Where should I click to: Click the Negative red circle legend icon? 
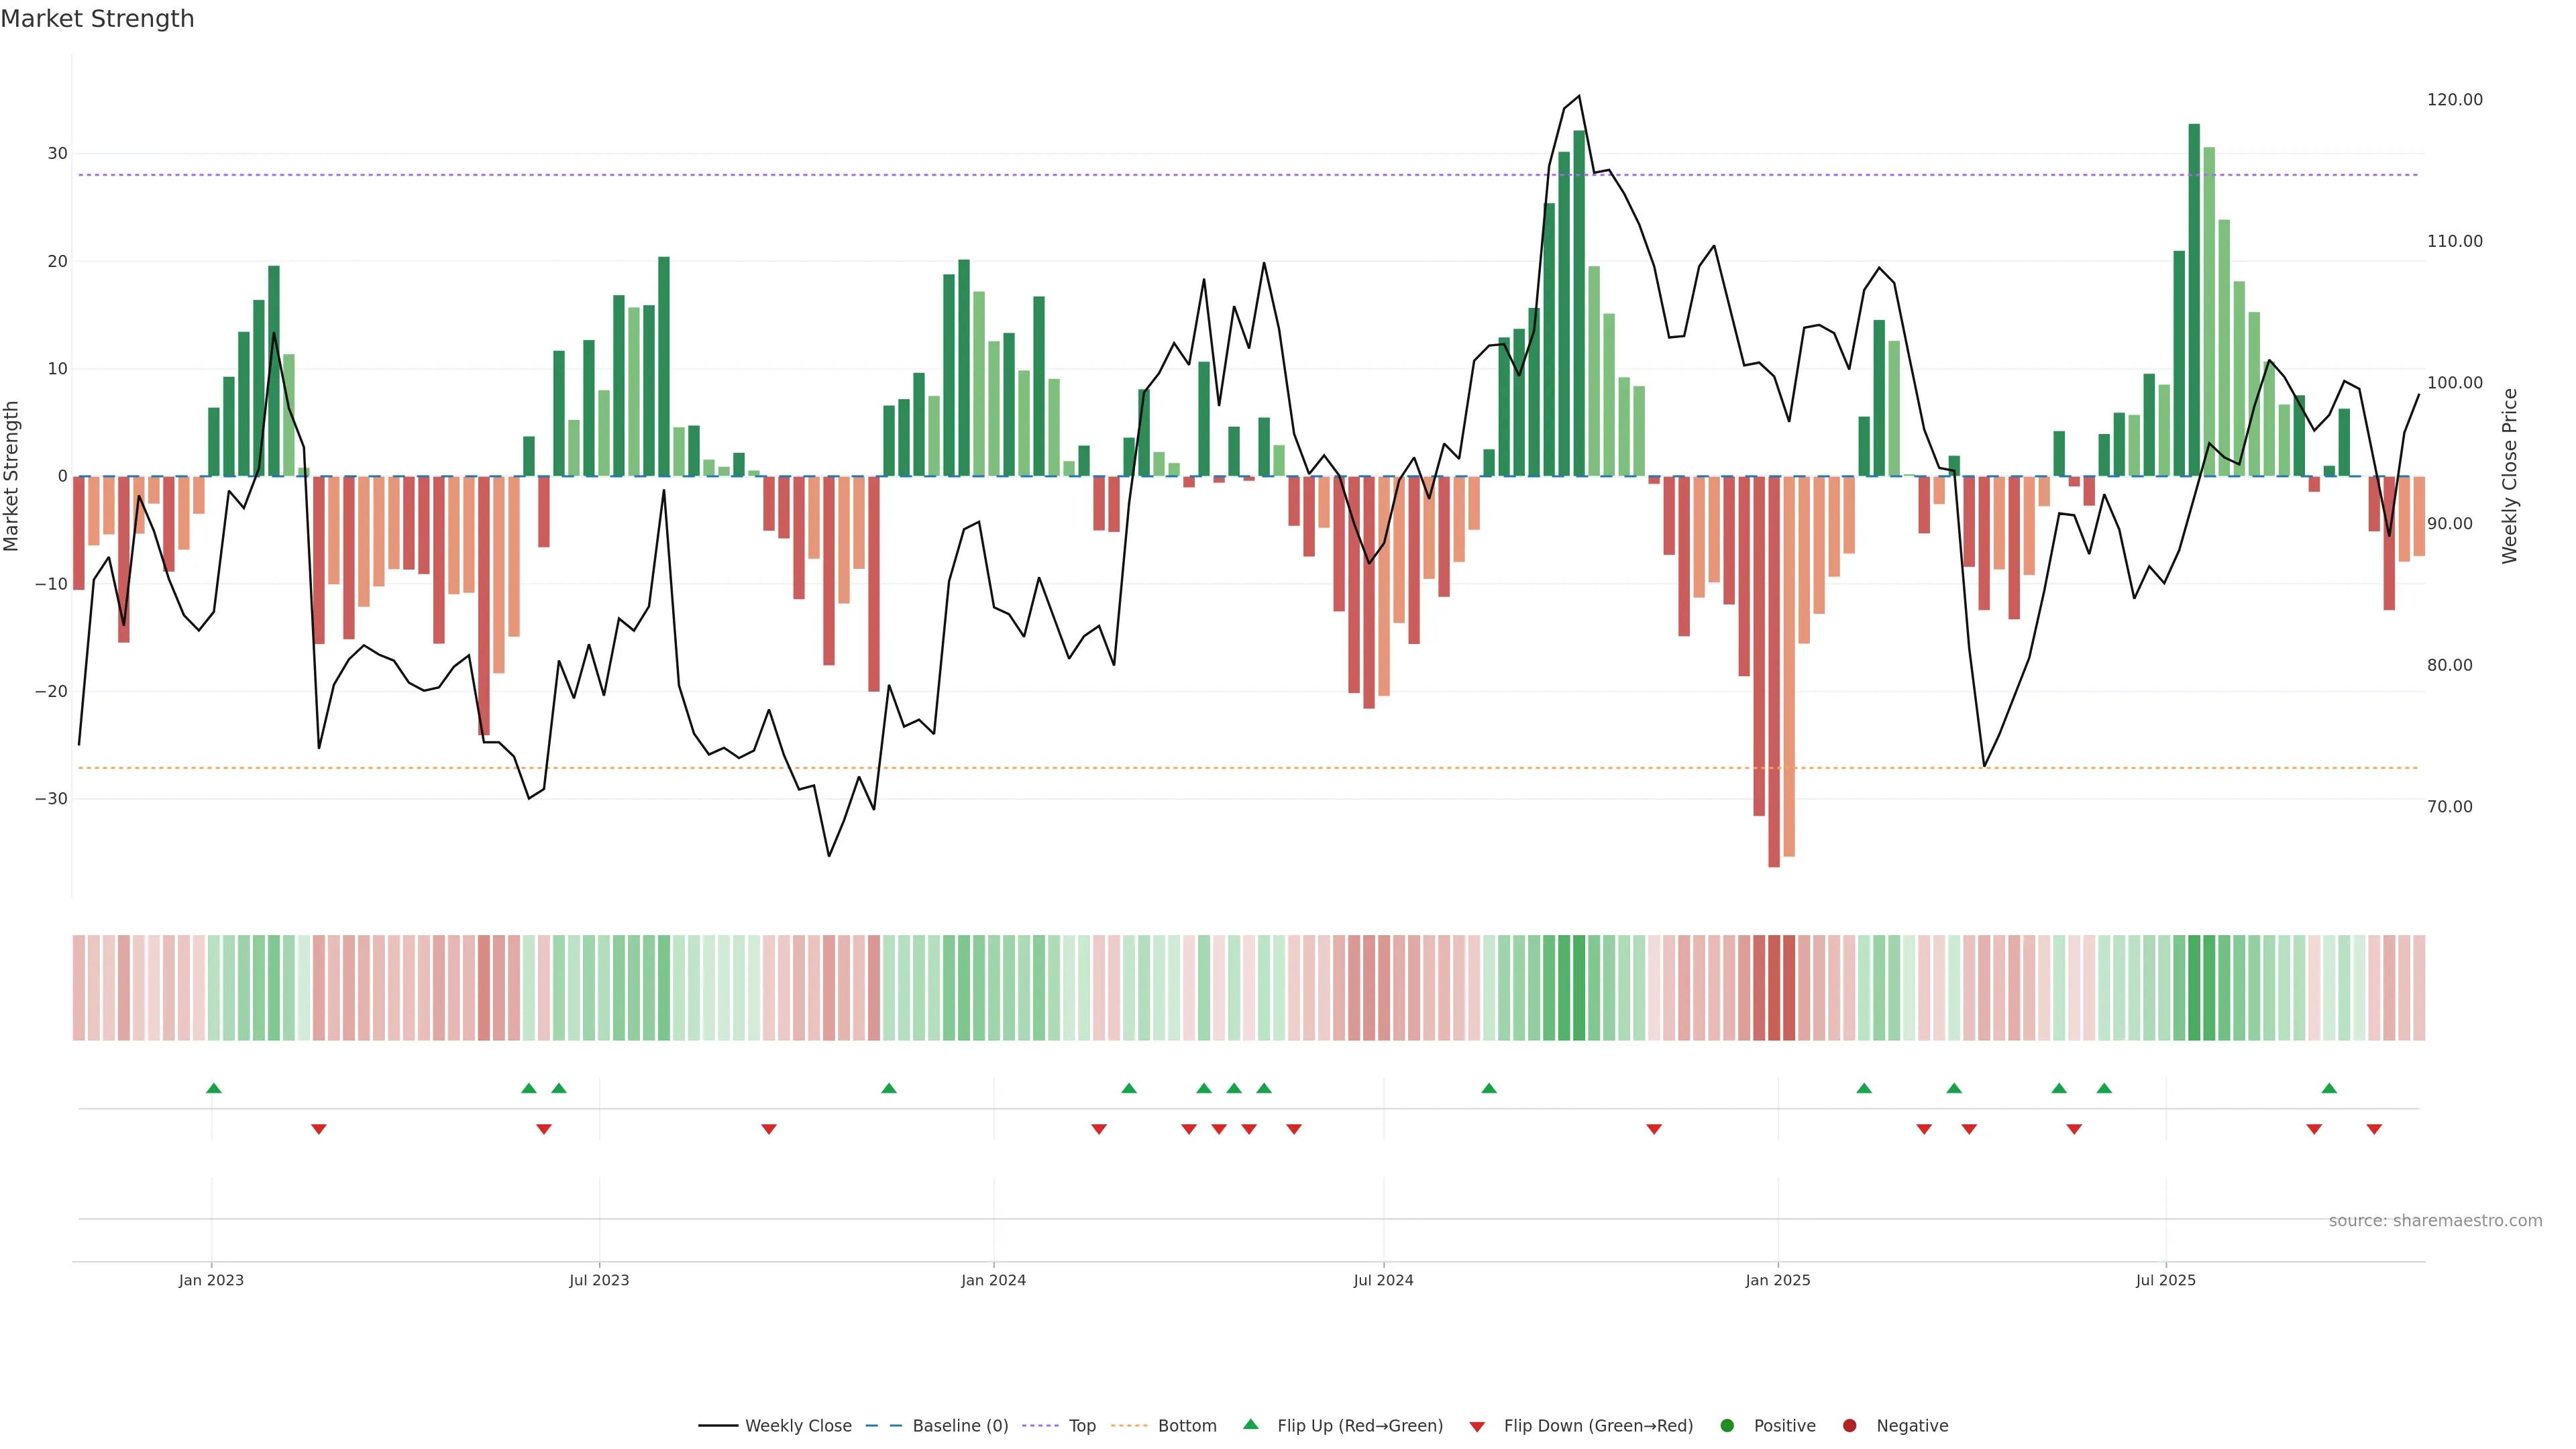pos(1849,1426)
